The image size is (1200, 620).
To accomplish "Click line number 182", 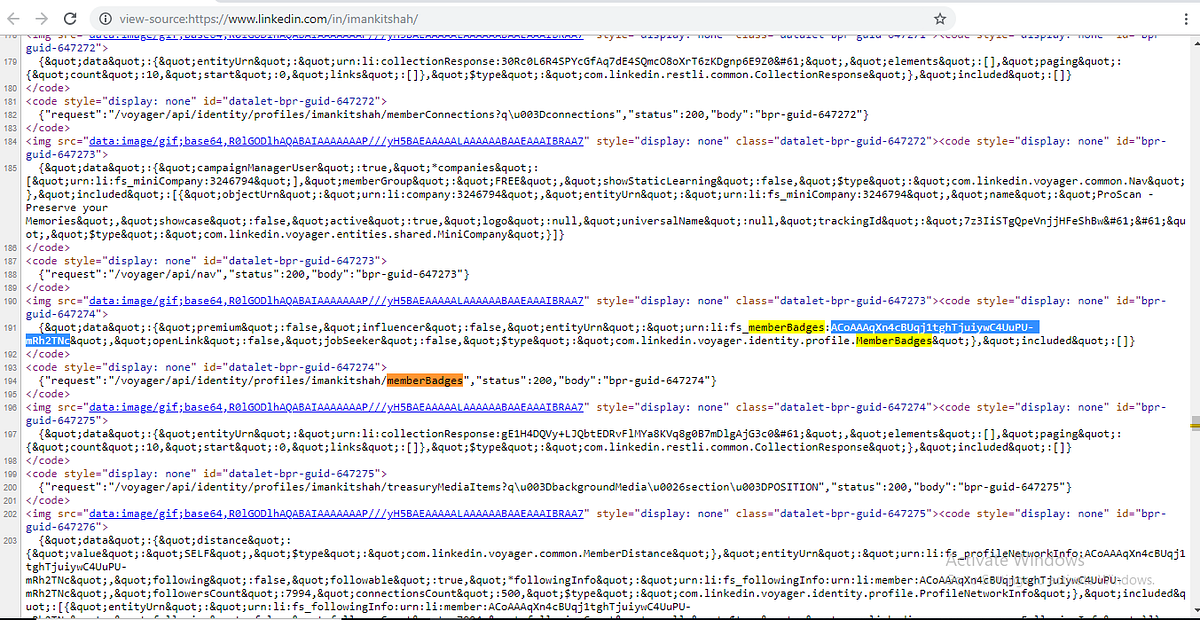I will tap(12, 116).
